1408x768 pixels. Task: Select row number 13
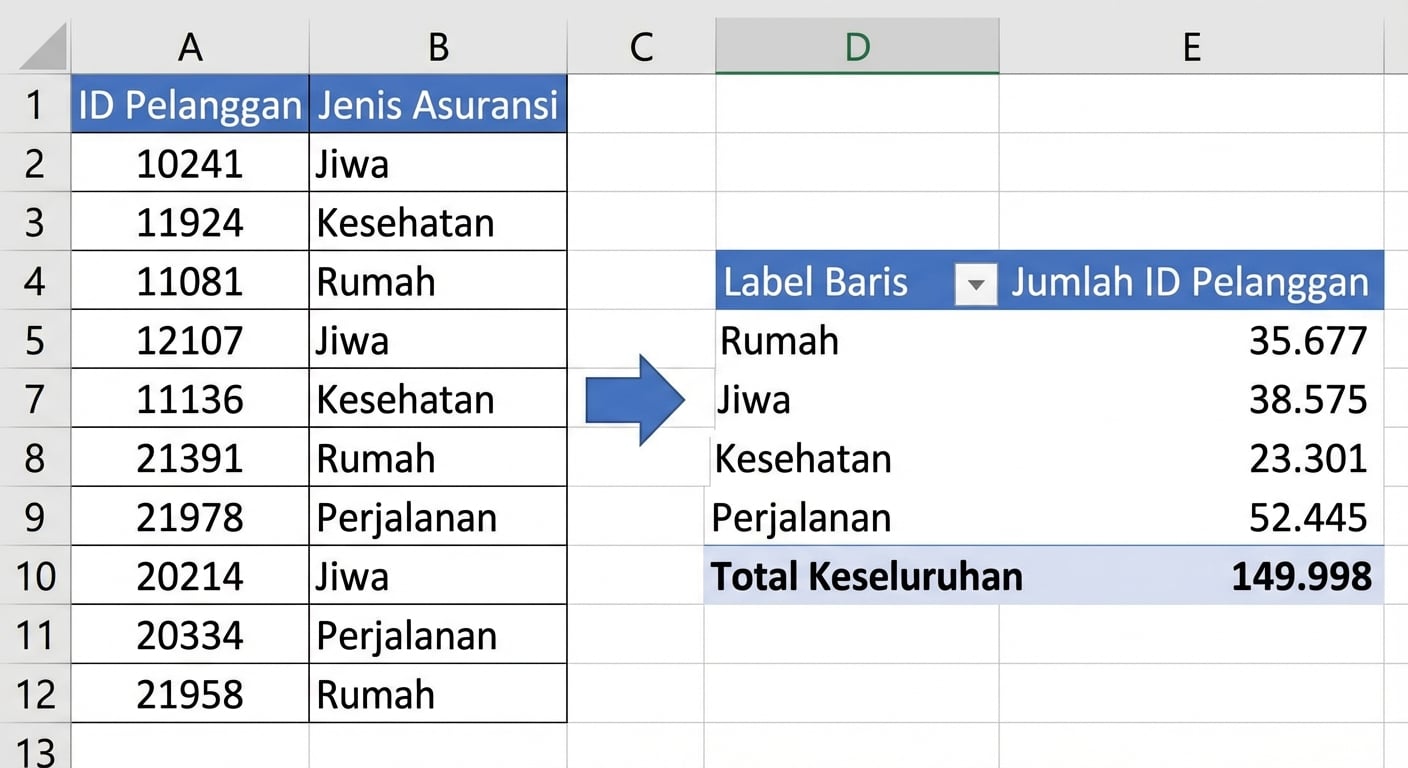35,748
